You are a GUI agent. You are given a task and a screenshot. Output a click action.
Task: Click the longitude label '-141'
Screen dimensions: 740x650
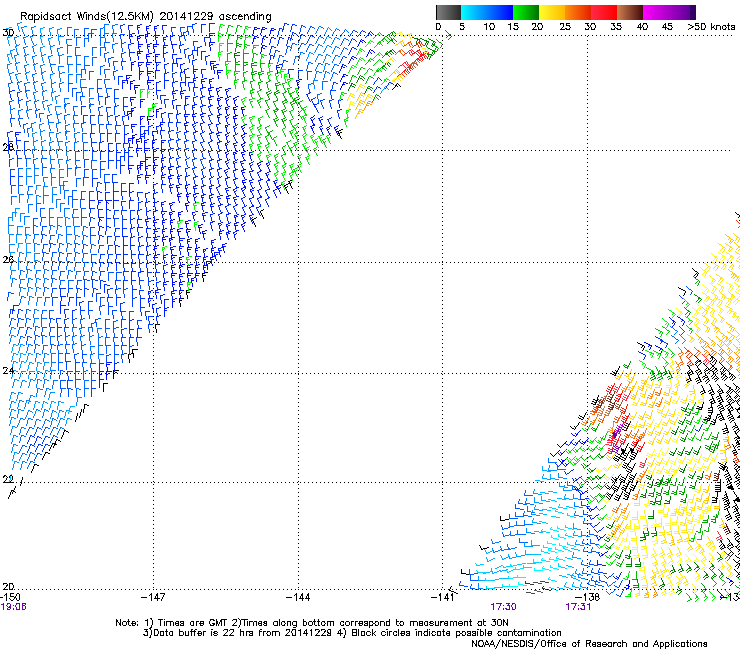point(443,597)
